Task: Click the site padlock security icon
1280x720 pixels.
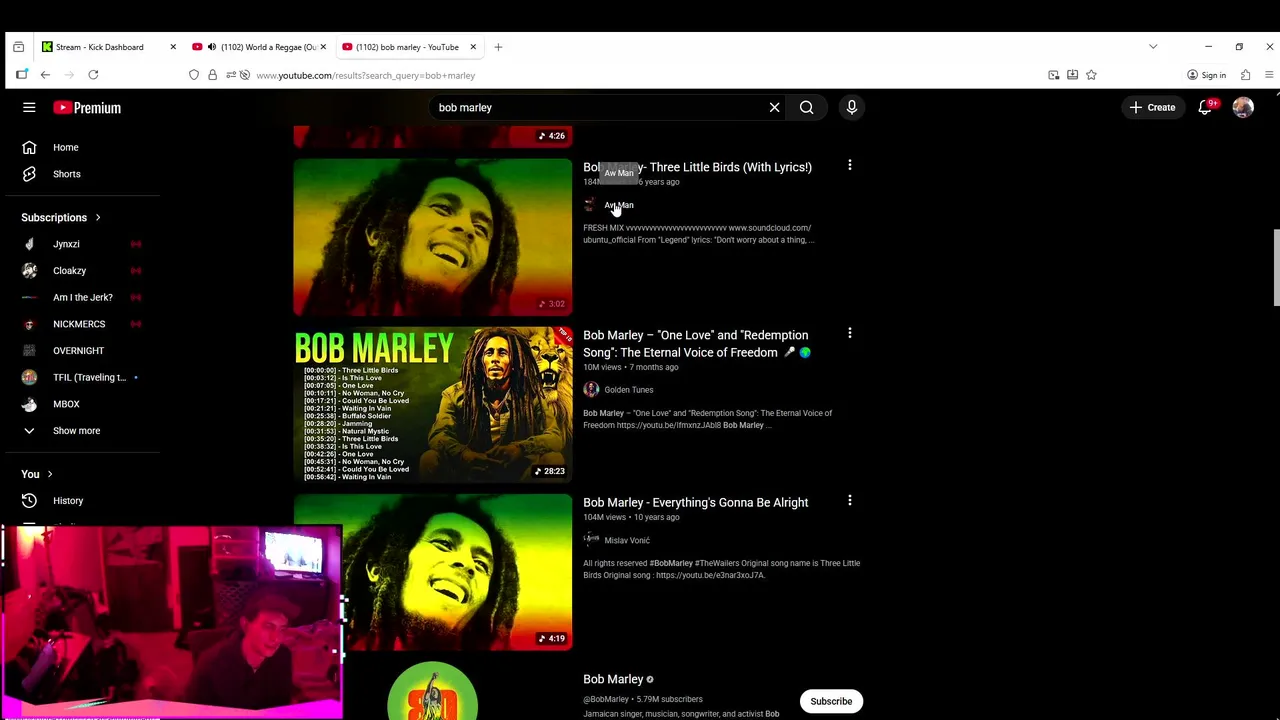Action: pyautogui.click(x=212, y=75)
